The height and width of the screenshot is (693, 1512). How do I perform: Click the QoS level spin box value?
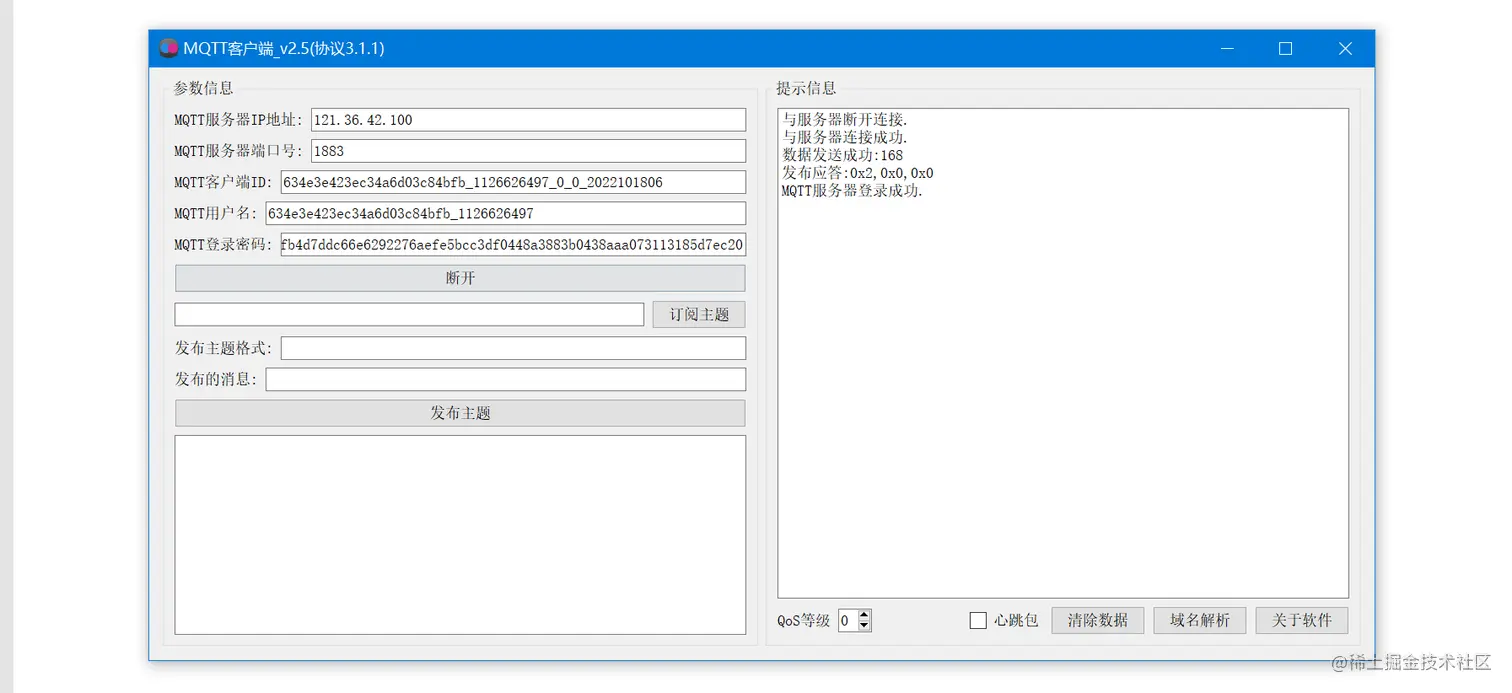coord(847,620)
